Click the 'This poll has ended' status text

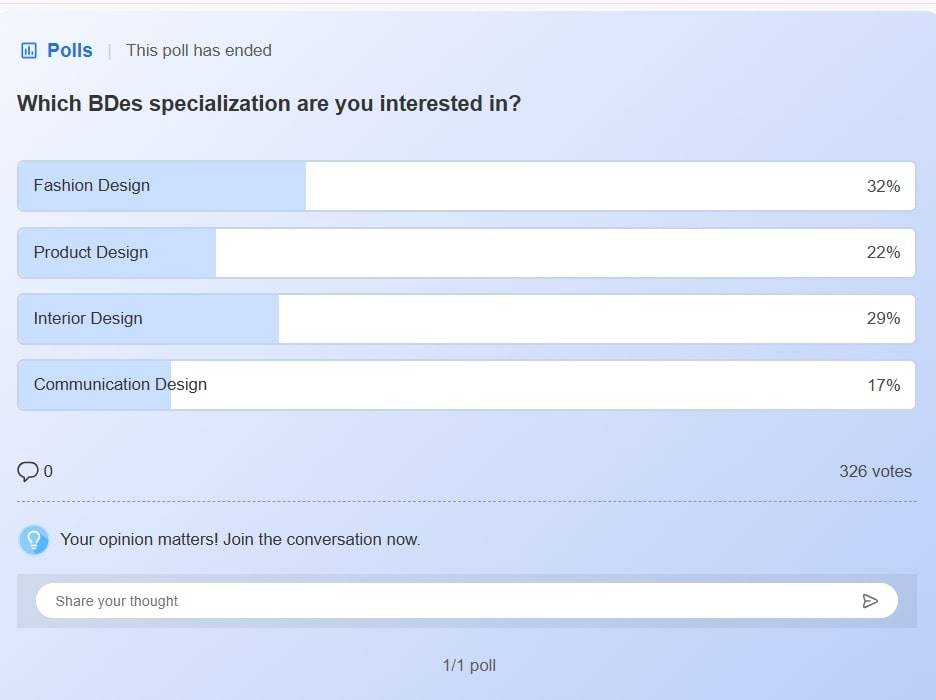tap(199, 51)
